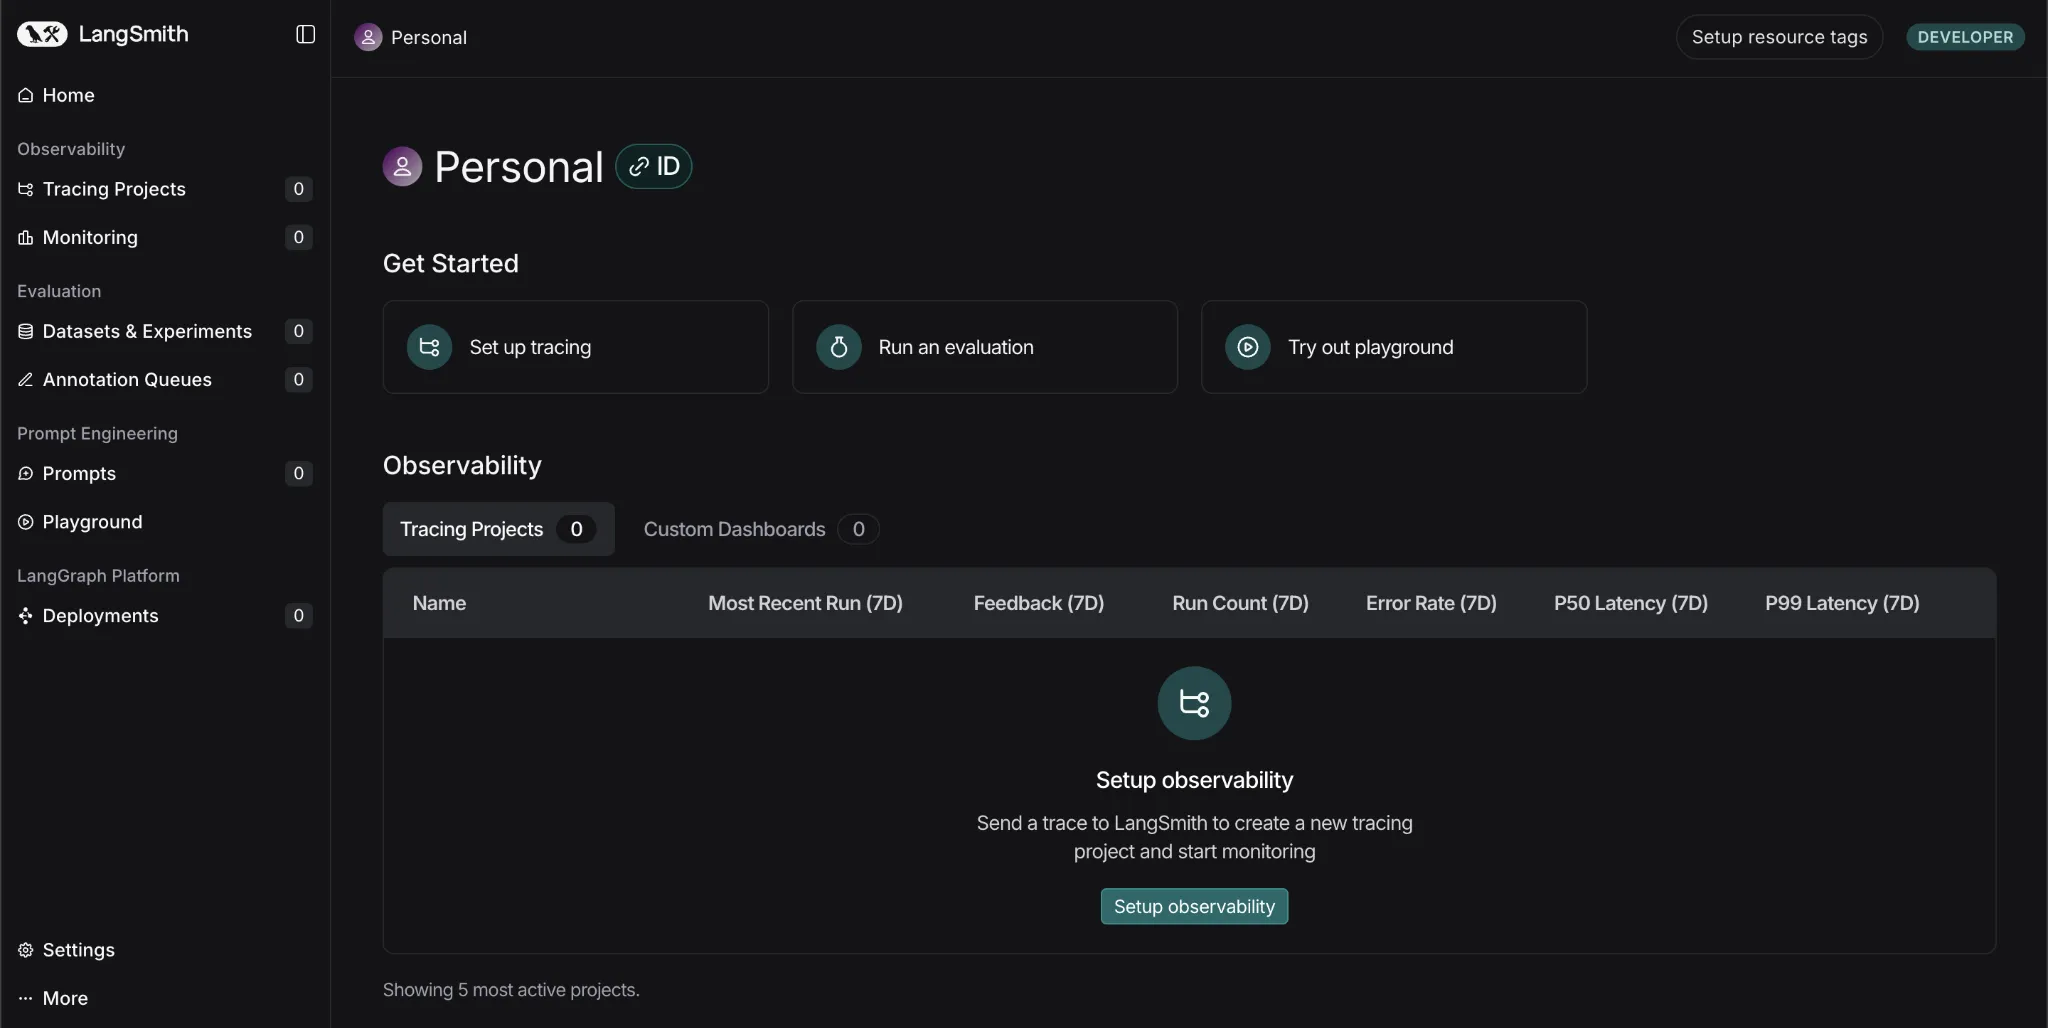Click the LangSmith logo icon
This screenshot has width=2048, height=1028.
pyautogui.click(x=42, y=35)
